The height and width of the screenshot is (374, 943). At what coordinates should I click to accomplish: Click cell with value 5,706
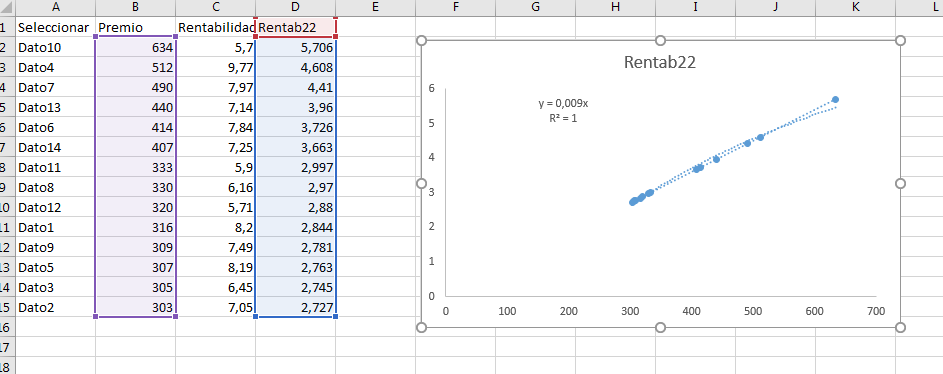pyautogui.click(x=295, y=48)
